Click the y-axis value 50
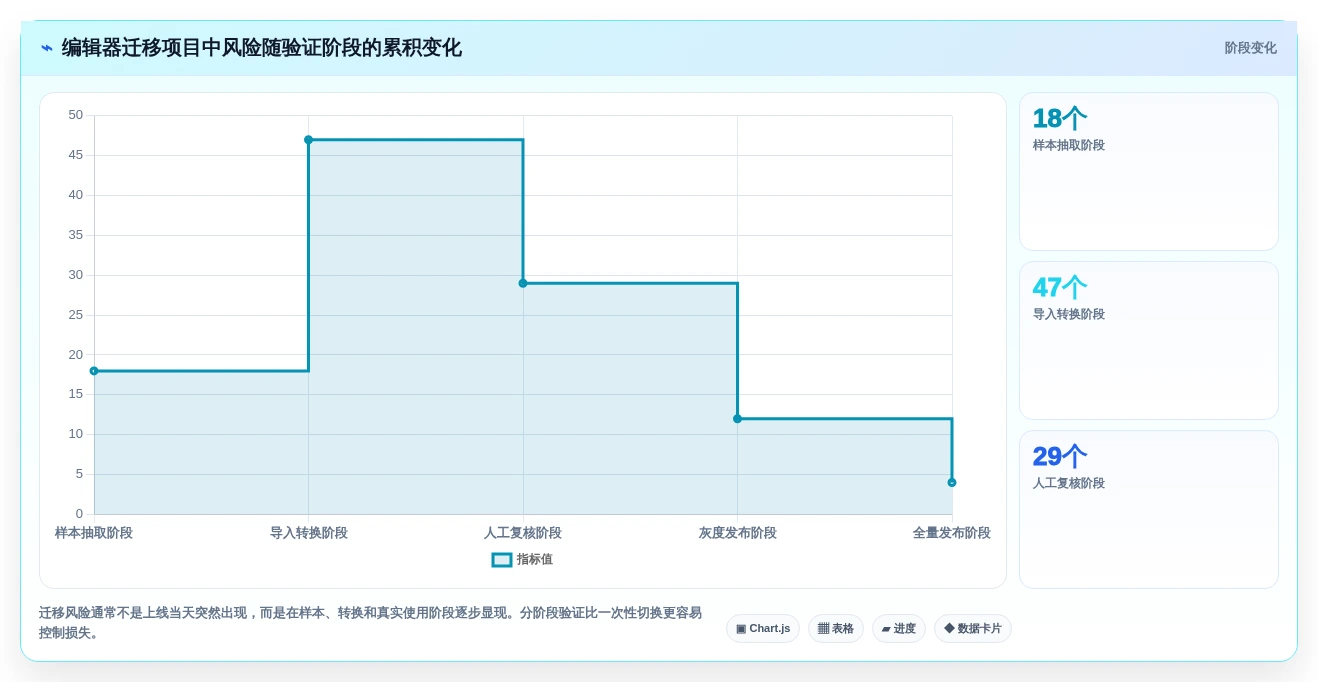Viewport: 1318px width, 682px height. coord(76,115)
